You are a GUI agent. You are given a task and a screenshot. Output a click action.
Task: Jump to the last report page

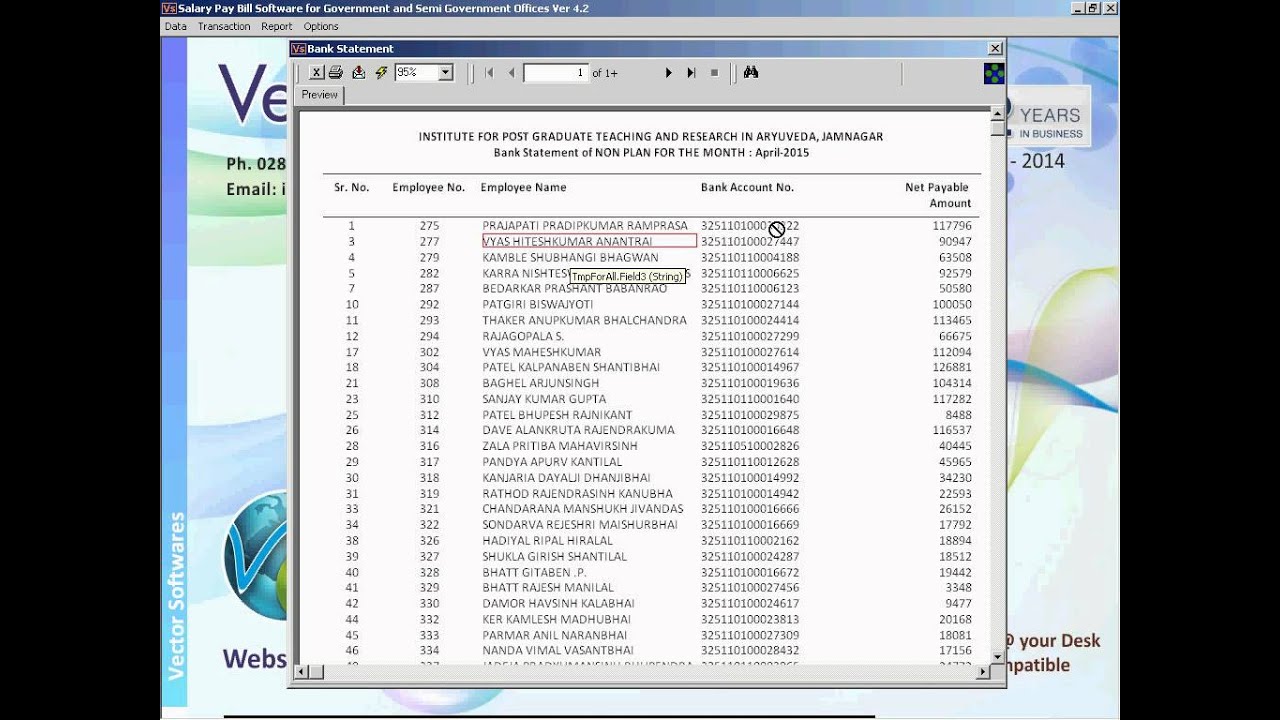[691, 72]
